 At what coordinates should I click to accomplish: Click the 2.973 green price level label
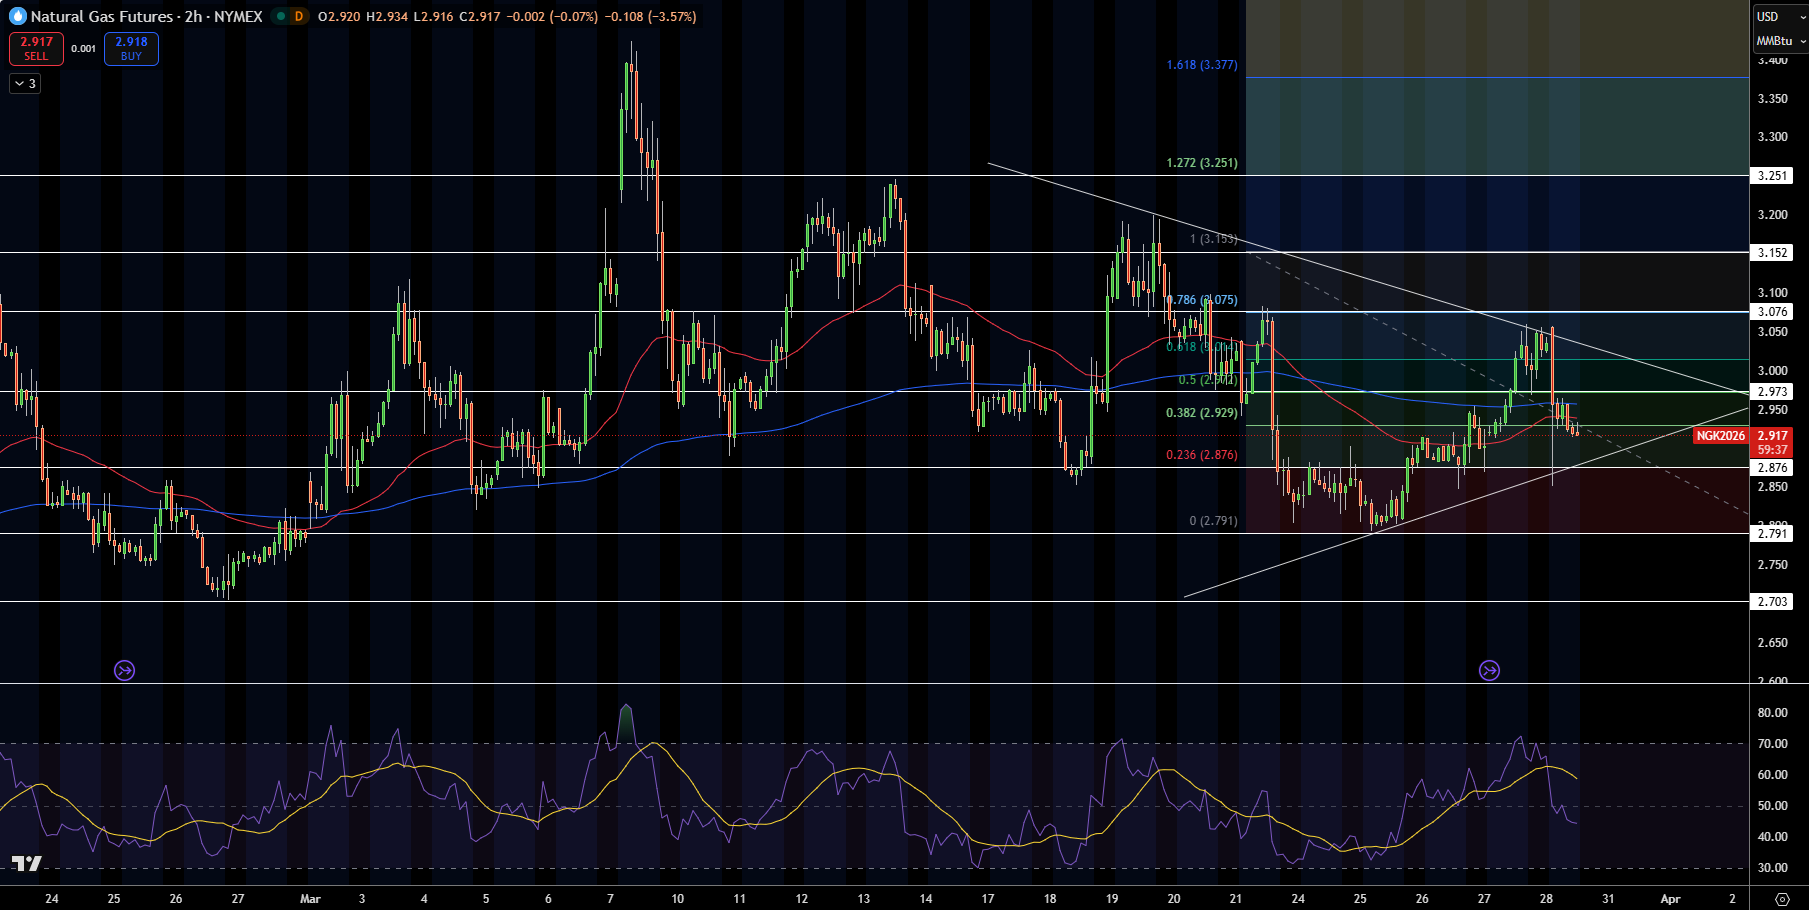(1772, 392)
